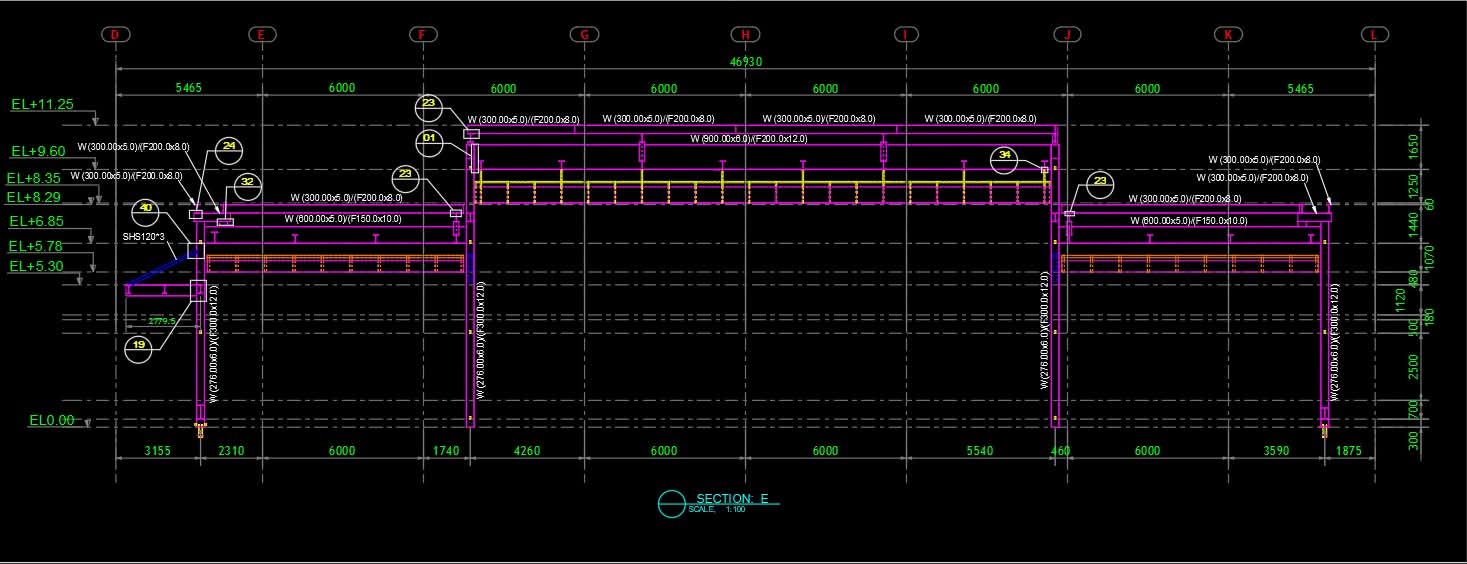Viewport: 1467px width, 564px height.
Task: Click detail callout bubble 01
Action: pyautogui.click(x=430, y=138)
